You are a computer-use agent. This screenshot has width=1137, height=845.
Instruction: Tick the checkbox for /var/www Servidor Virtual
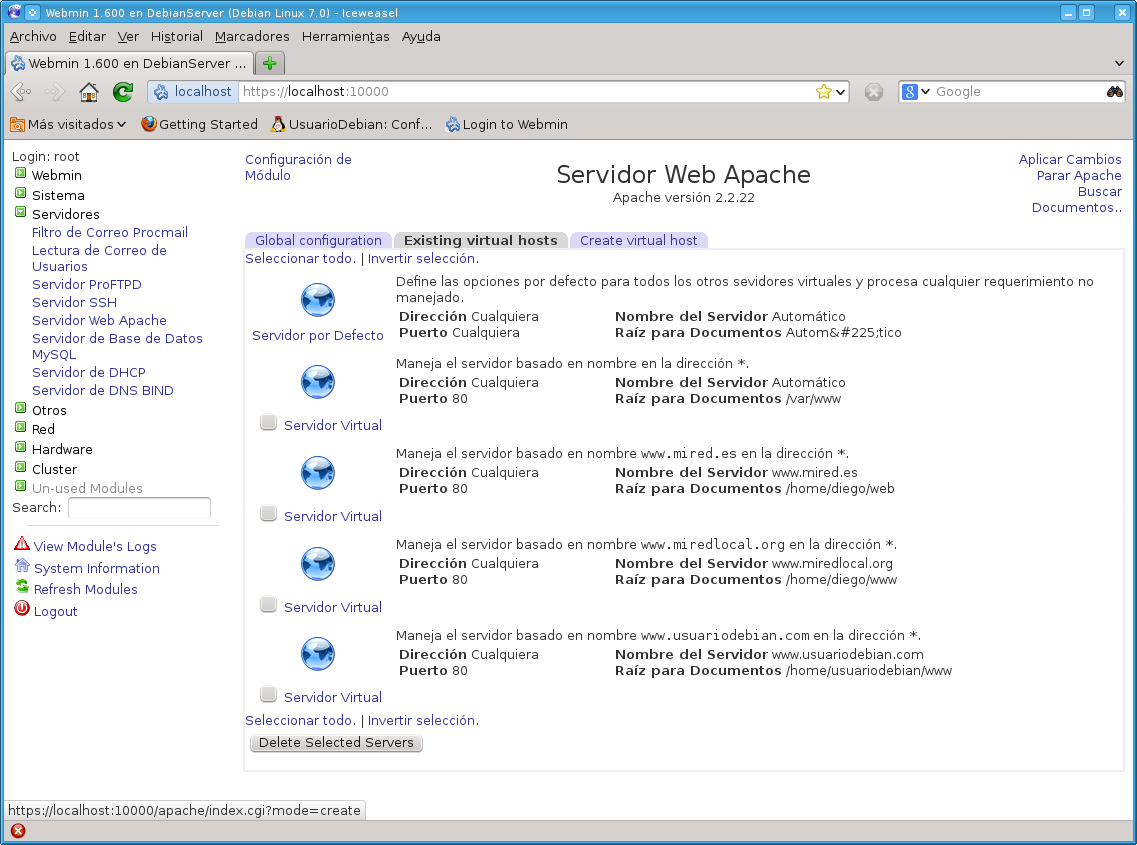coord(268,422)
